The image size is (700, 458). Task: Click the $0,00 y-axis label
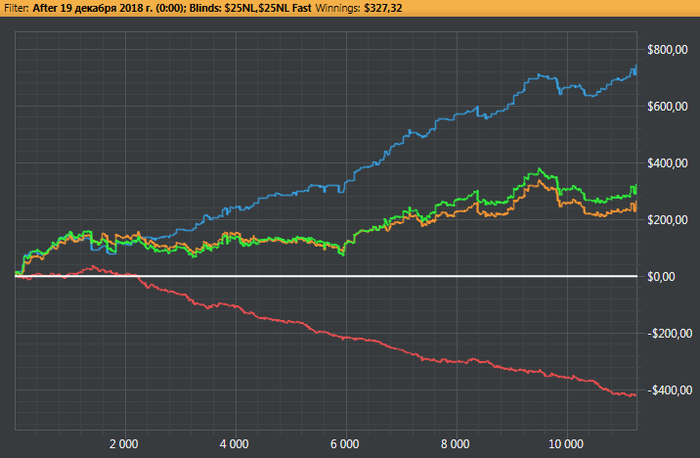[661, 277]
